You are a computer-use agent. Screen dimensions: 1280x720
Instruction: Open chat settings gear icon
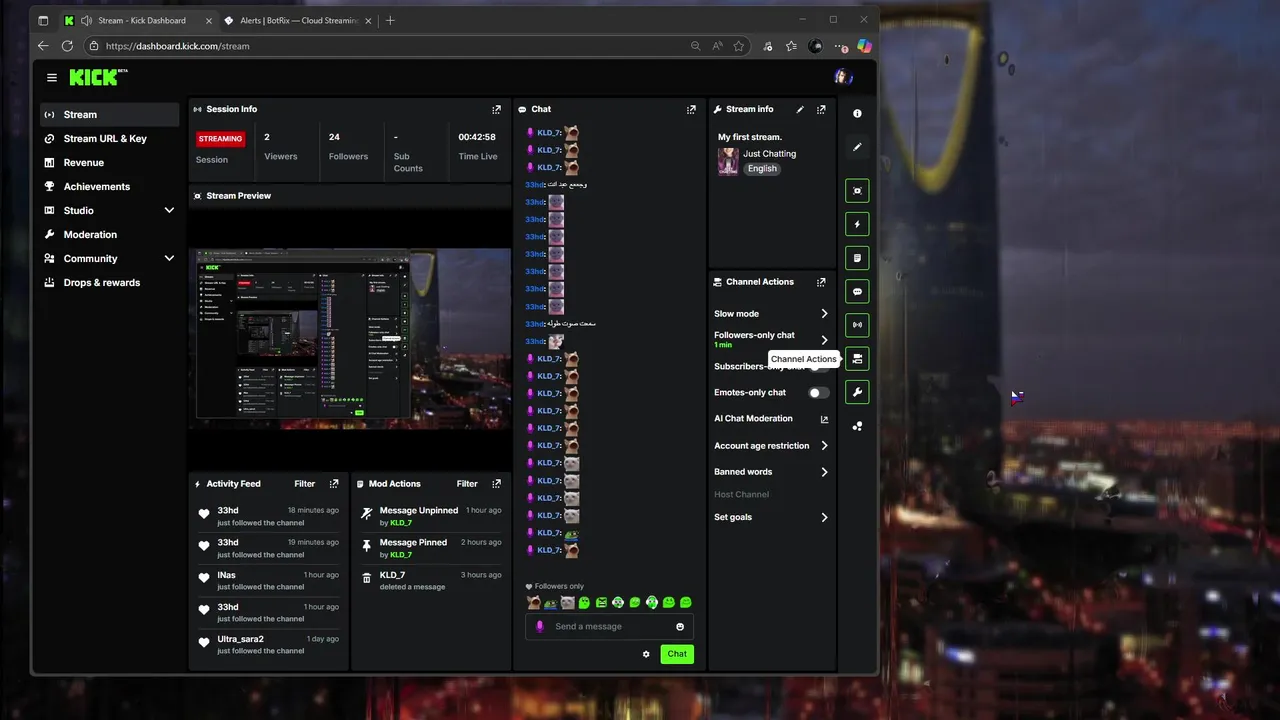pos(646,654)
